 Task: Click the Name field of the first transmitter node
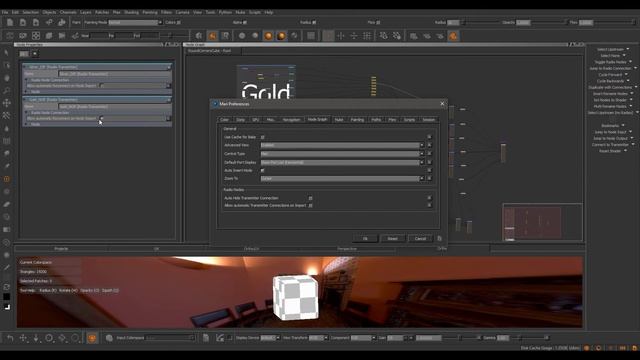pyautogui.click(x=115, y=74)
